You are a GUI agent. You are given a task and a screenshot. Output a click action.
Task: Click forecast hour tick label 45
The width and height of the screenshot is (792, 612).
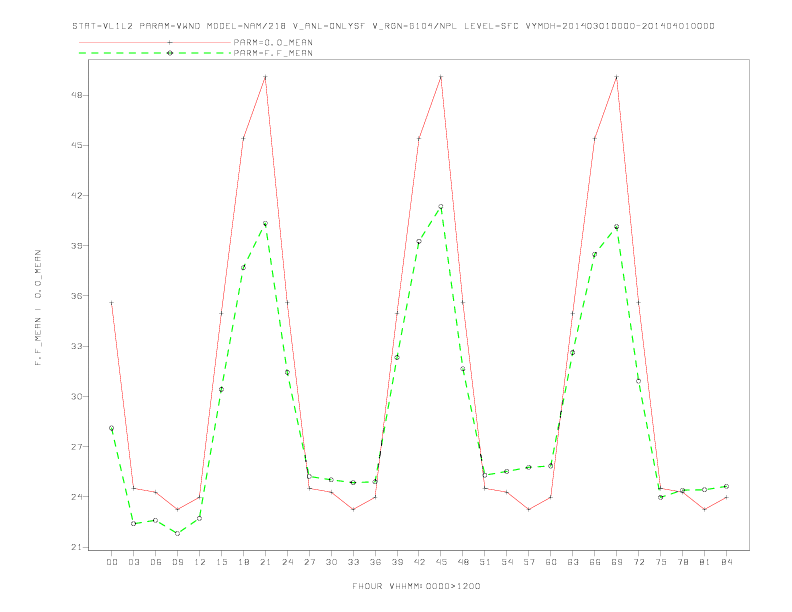[441, 562]
